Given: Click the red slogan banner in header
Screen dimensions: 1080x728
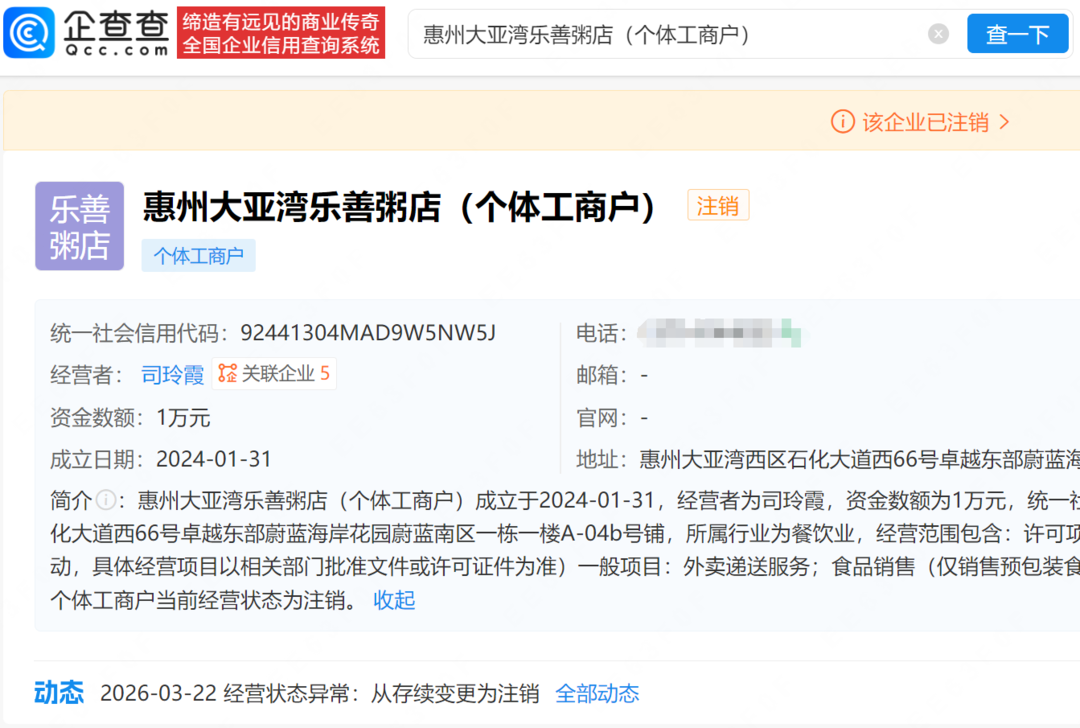Looking at the screenshot, I should (281, 33).
